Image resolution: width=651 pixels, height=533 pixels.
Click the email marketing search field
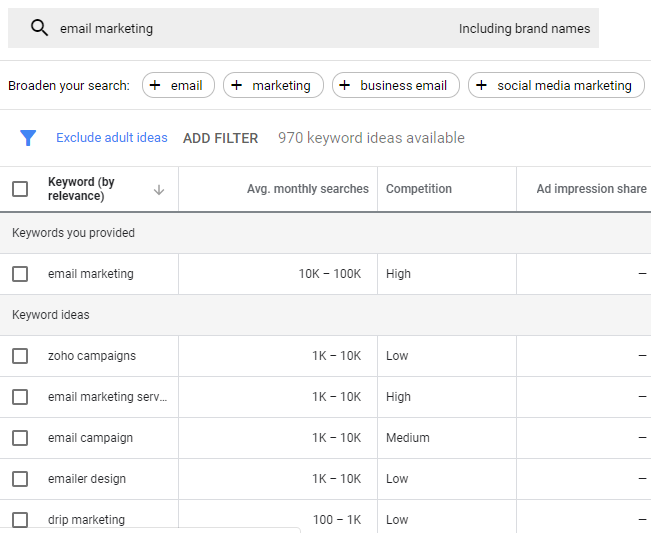[250, 29]
